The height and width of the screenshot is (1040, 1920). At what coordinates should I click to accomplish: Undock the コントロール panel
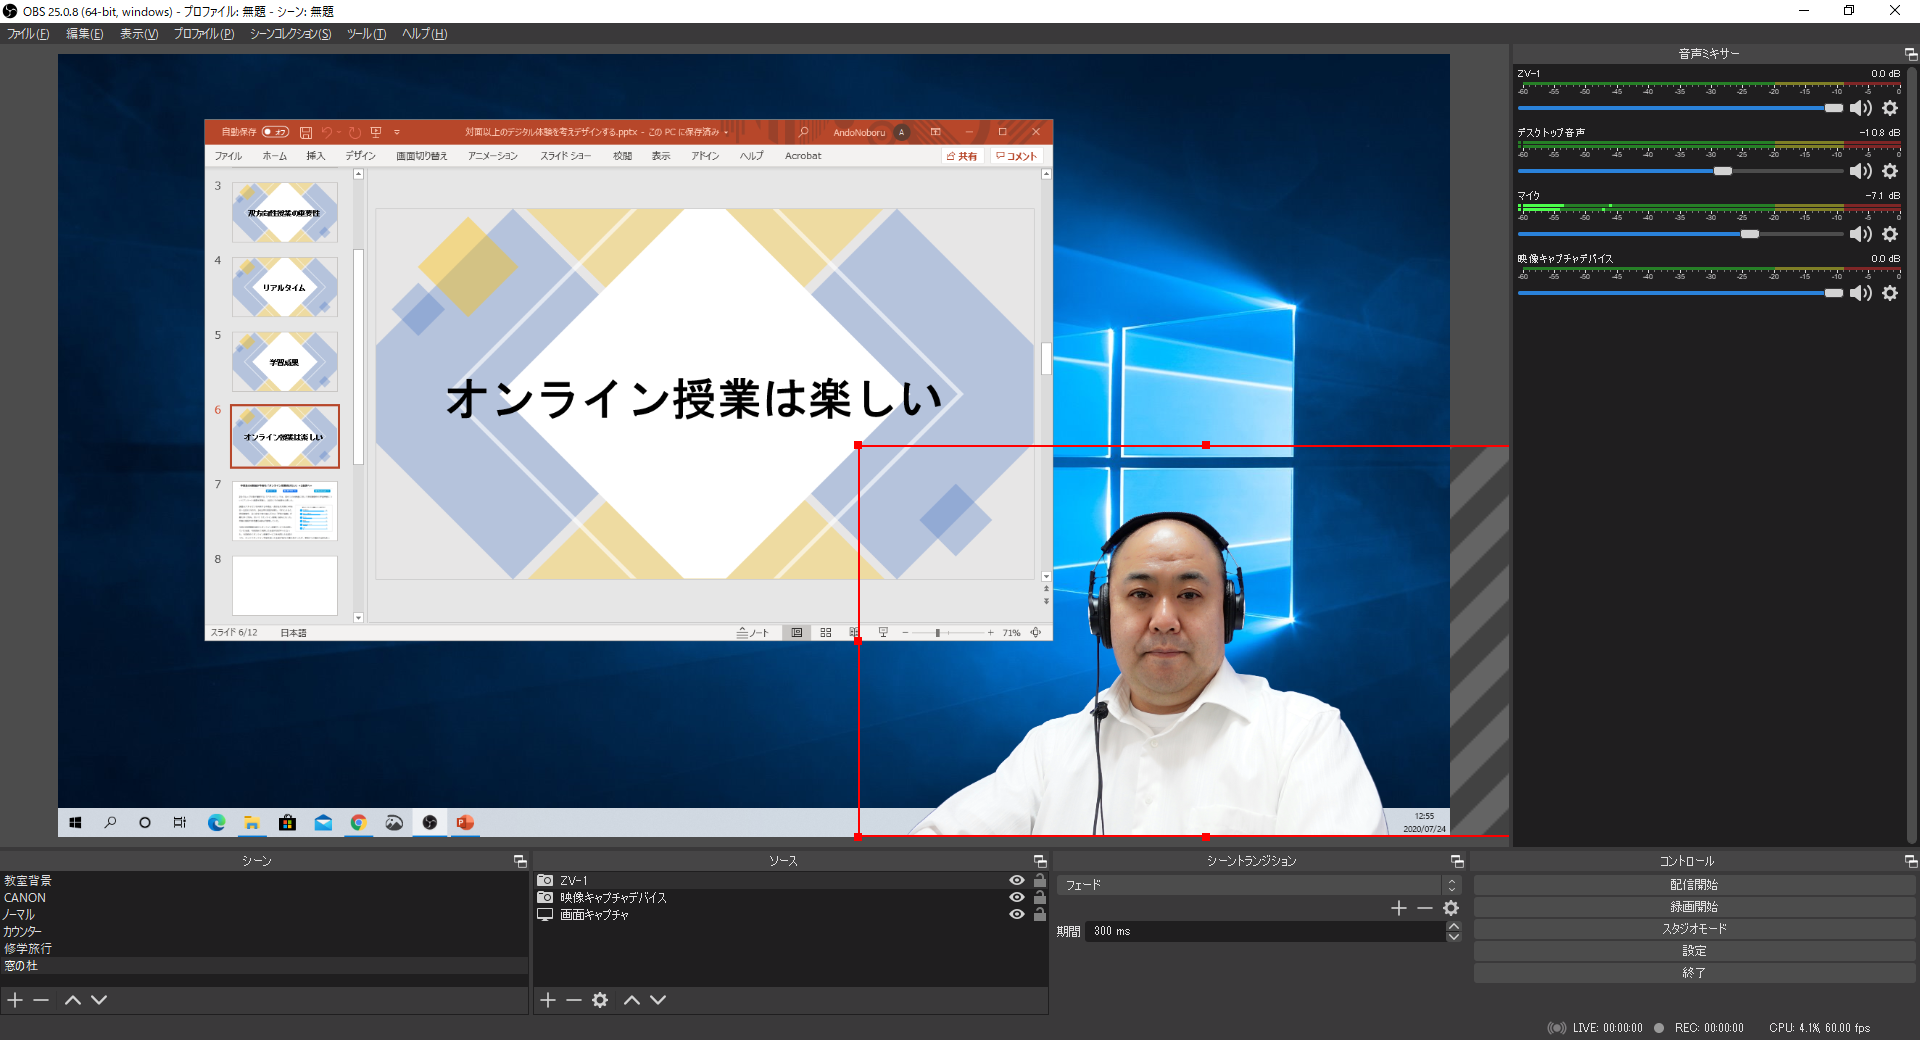(x=1911, y=861)
